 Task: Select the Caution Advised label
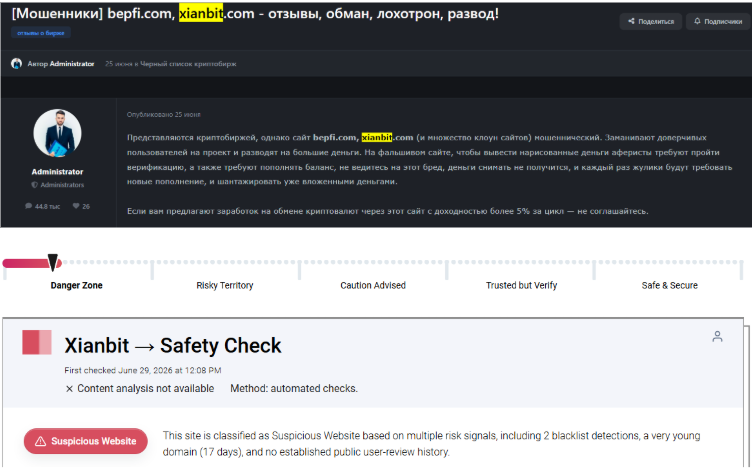point(373,285)
